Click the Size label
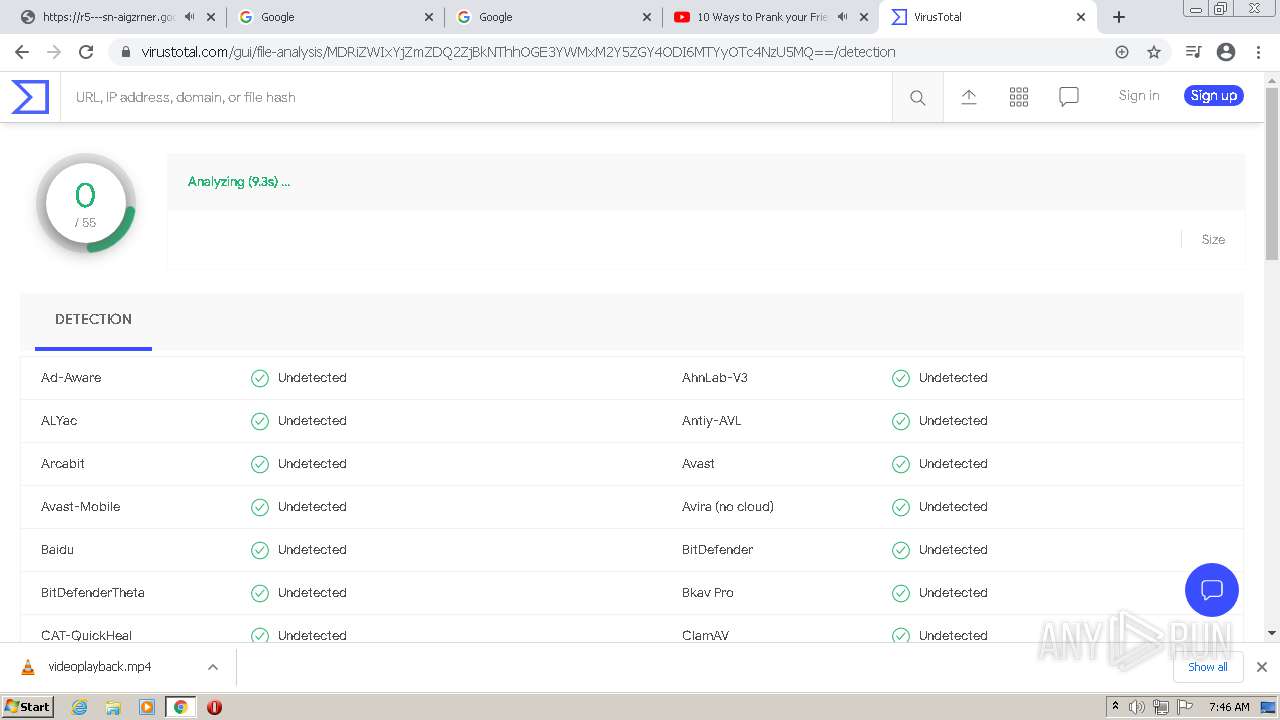 [x=1213, y=240]
